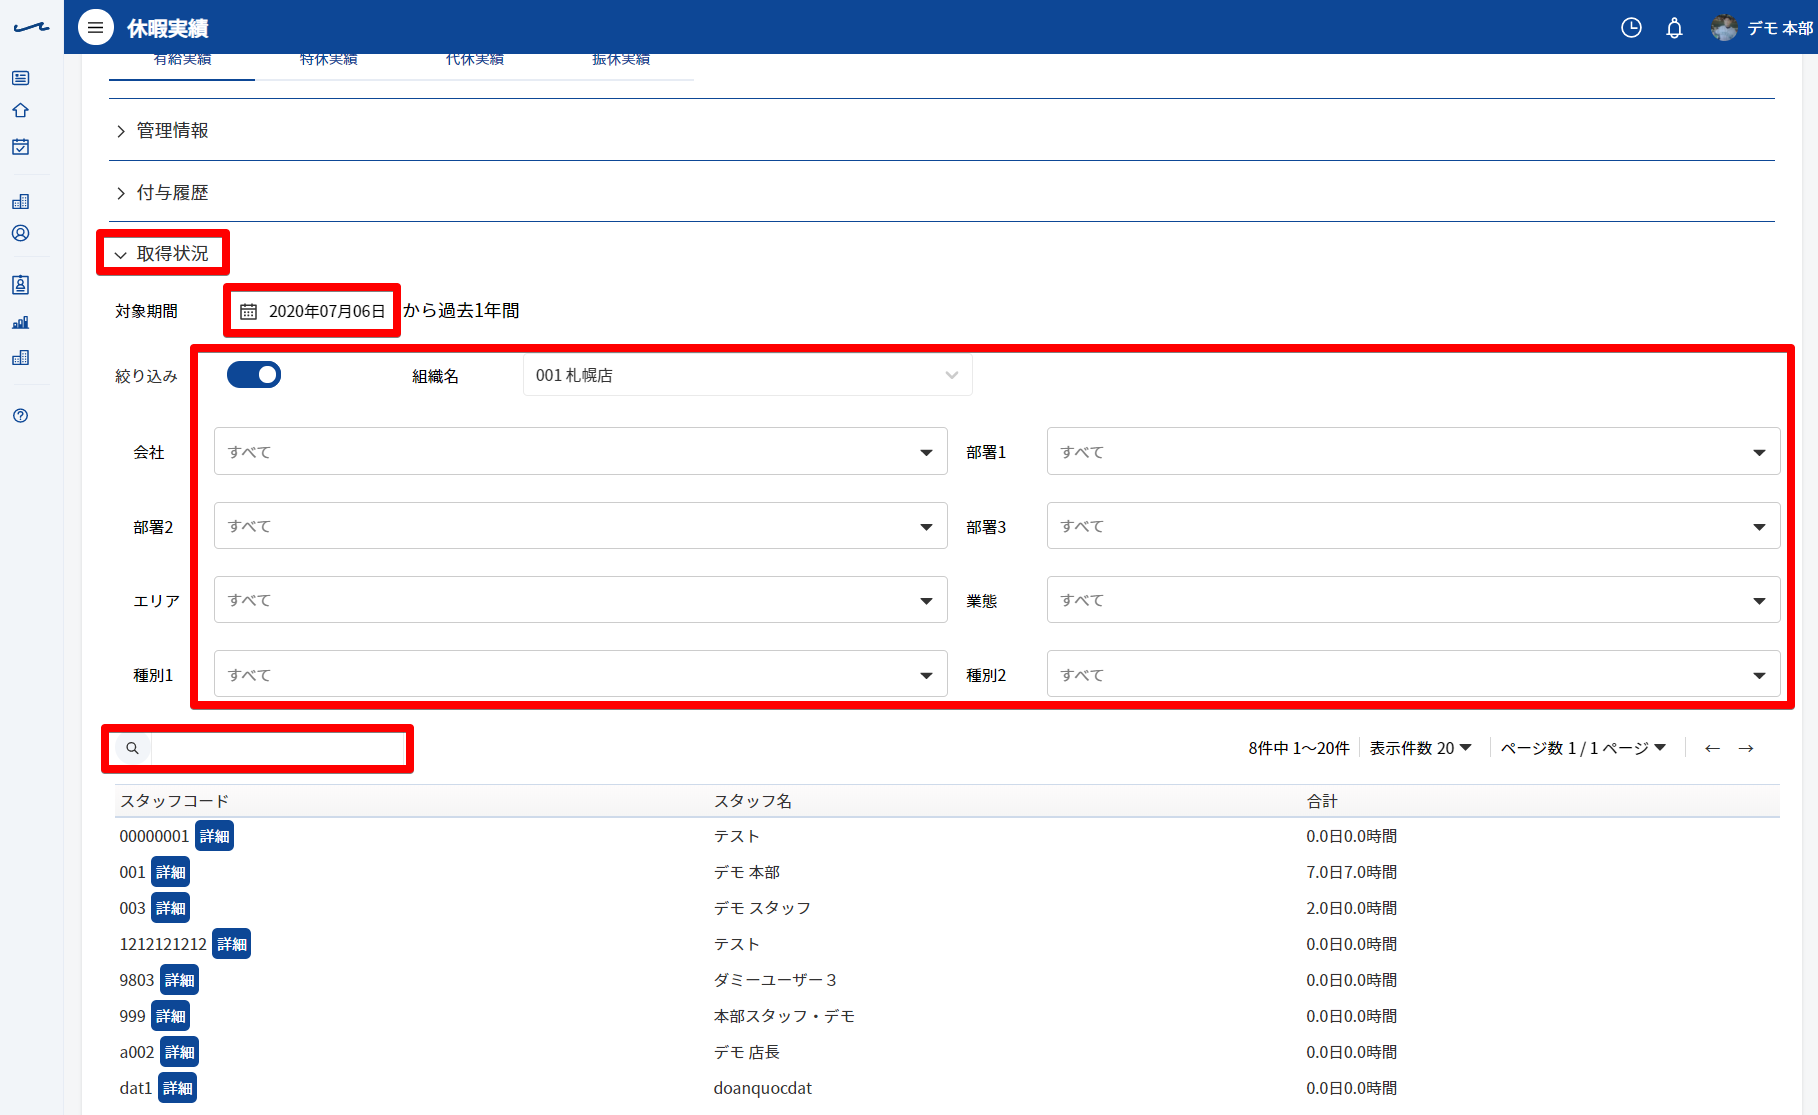Open the calendar check icon in sidebar
Image resolution: width=1818 pixels, height=1115 pixels.
pos(20,147)
